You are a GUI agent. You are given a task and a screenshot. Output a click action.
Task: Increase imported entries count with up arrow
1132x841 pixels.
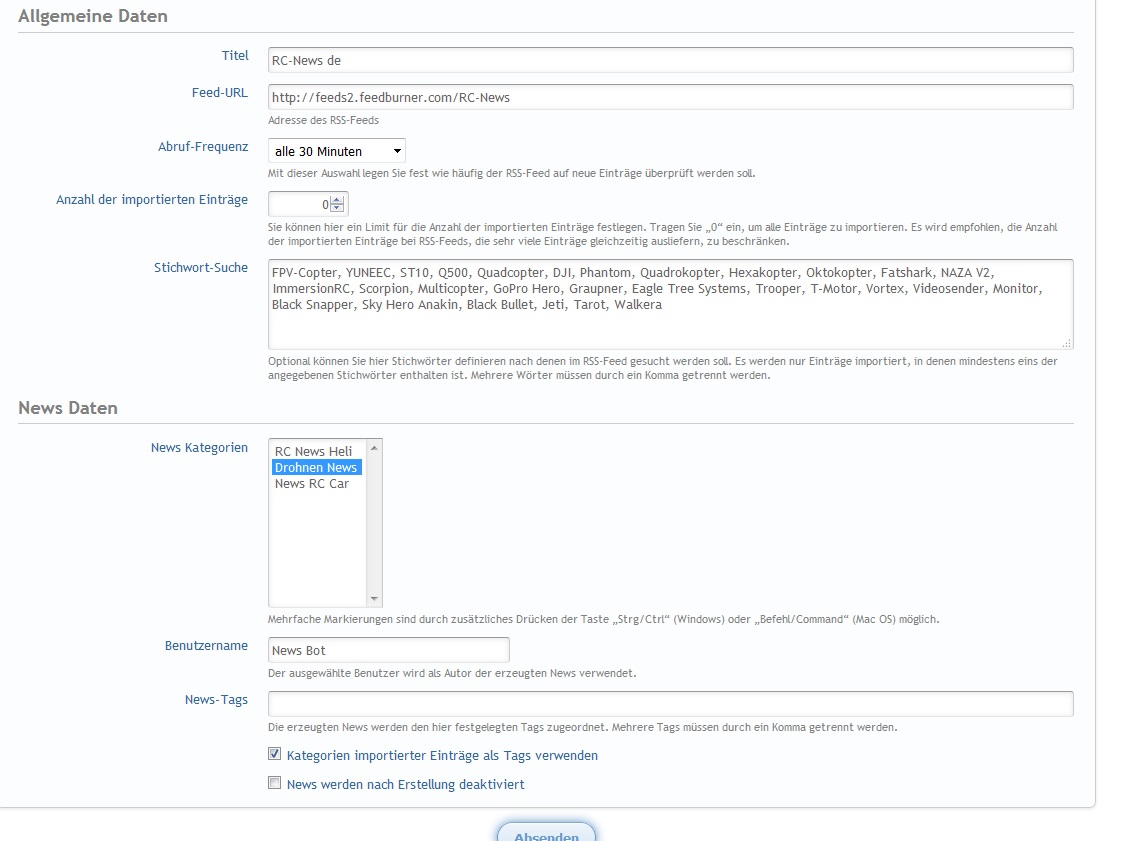(x=337, y=200)
